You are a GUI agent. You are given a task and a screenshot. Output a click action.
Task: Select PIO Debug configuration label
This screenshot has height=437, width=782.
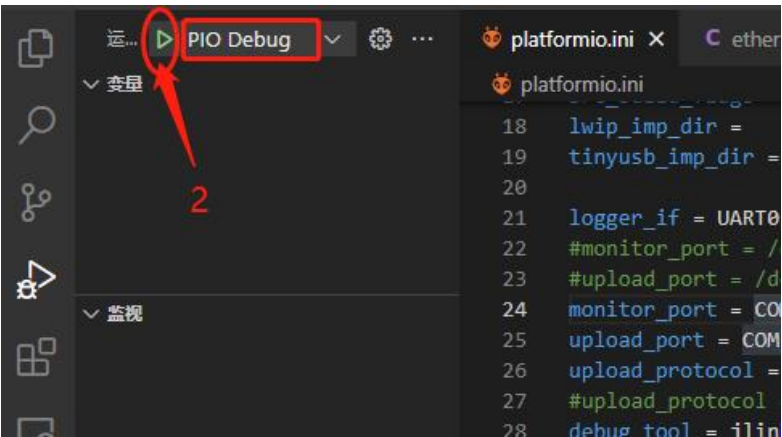239,39
